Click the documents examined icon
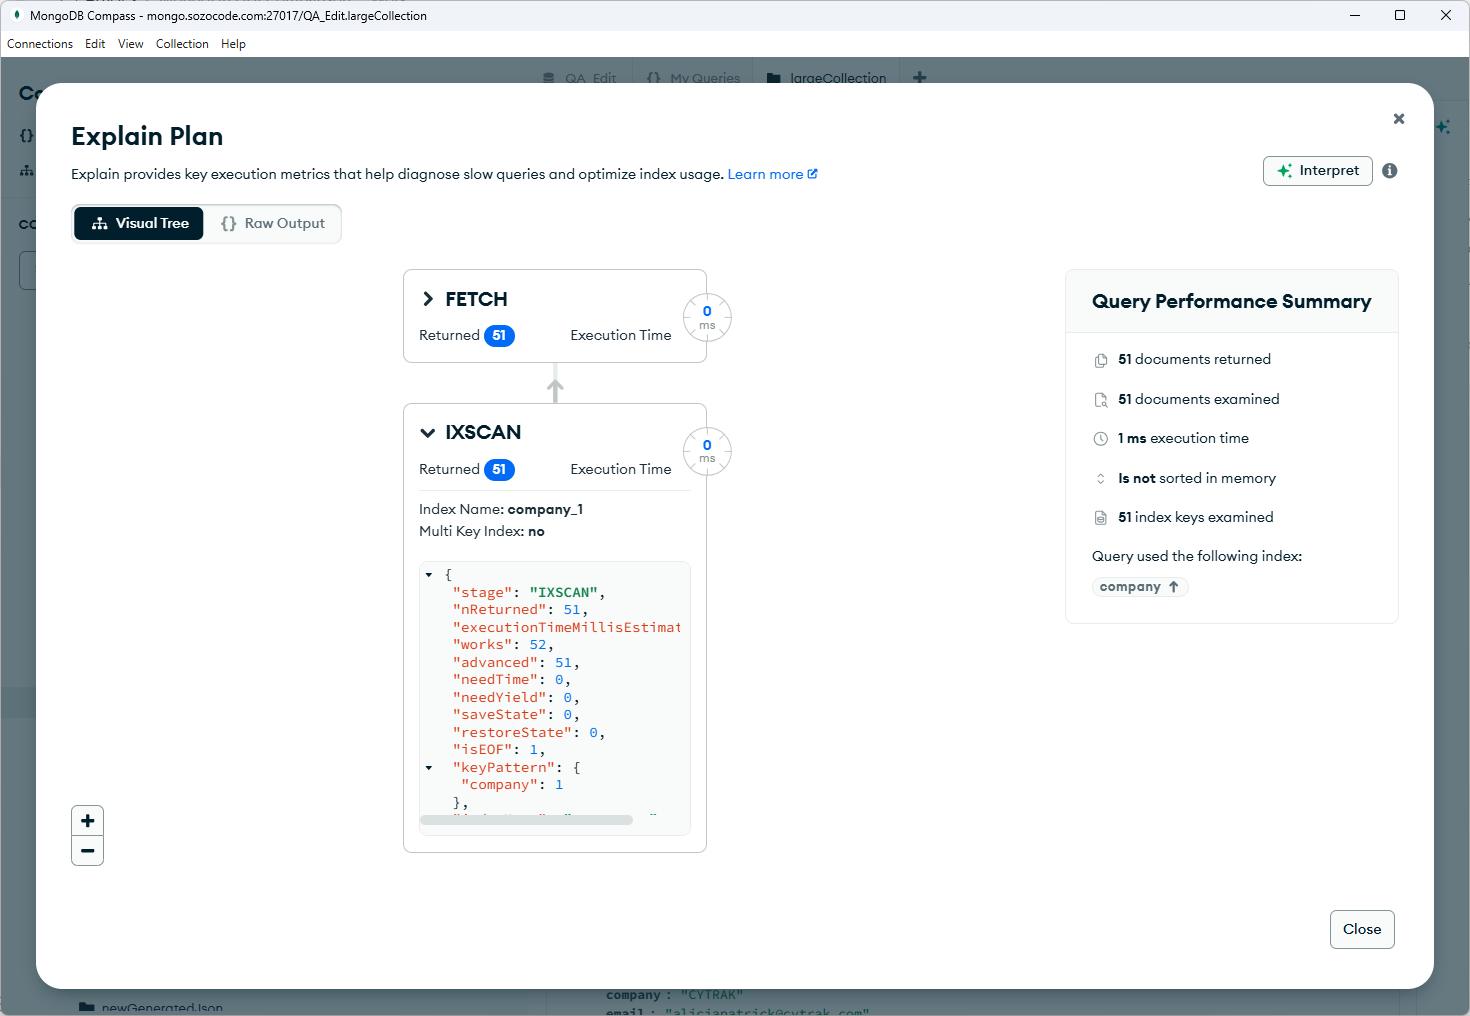This screenshot has width=1470, height=1016. (1101, 400)
